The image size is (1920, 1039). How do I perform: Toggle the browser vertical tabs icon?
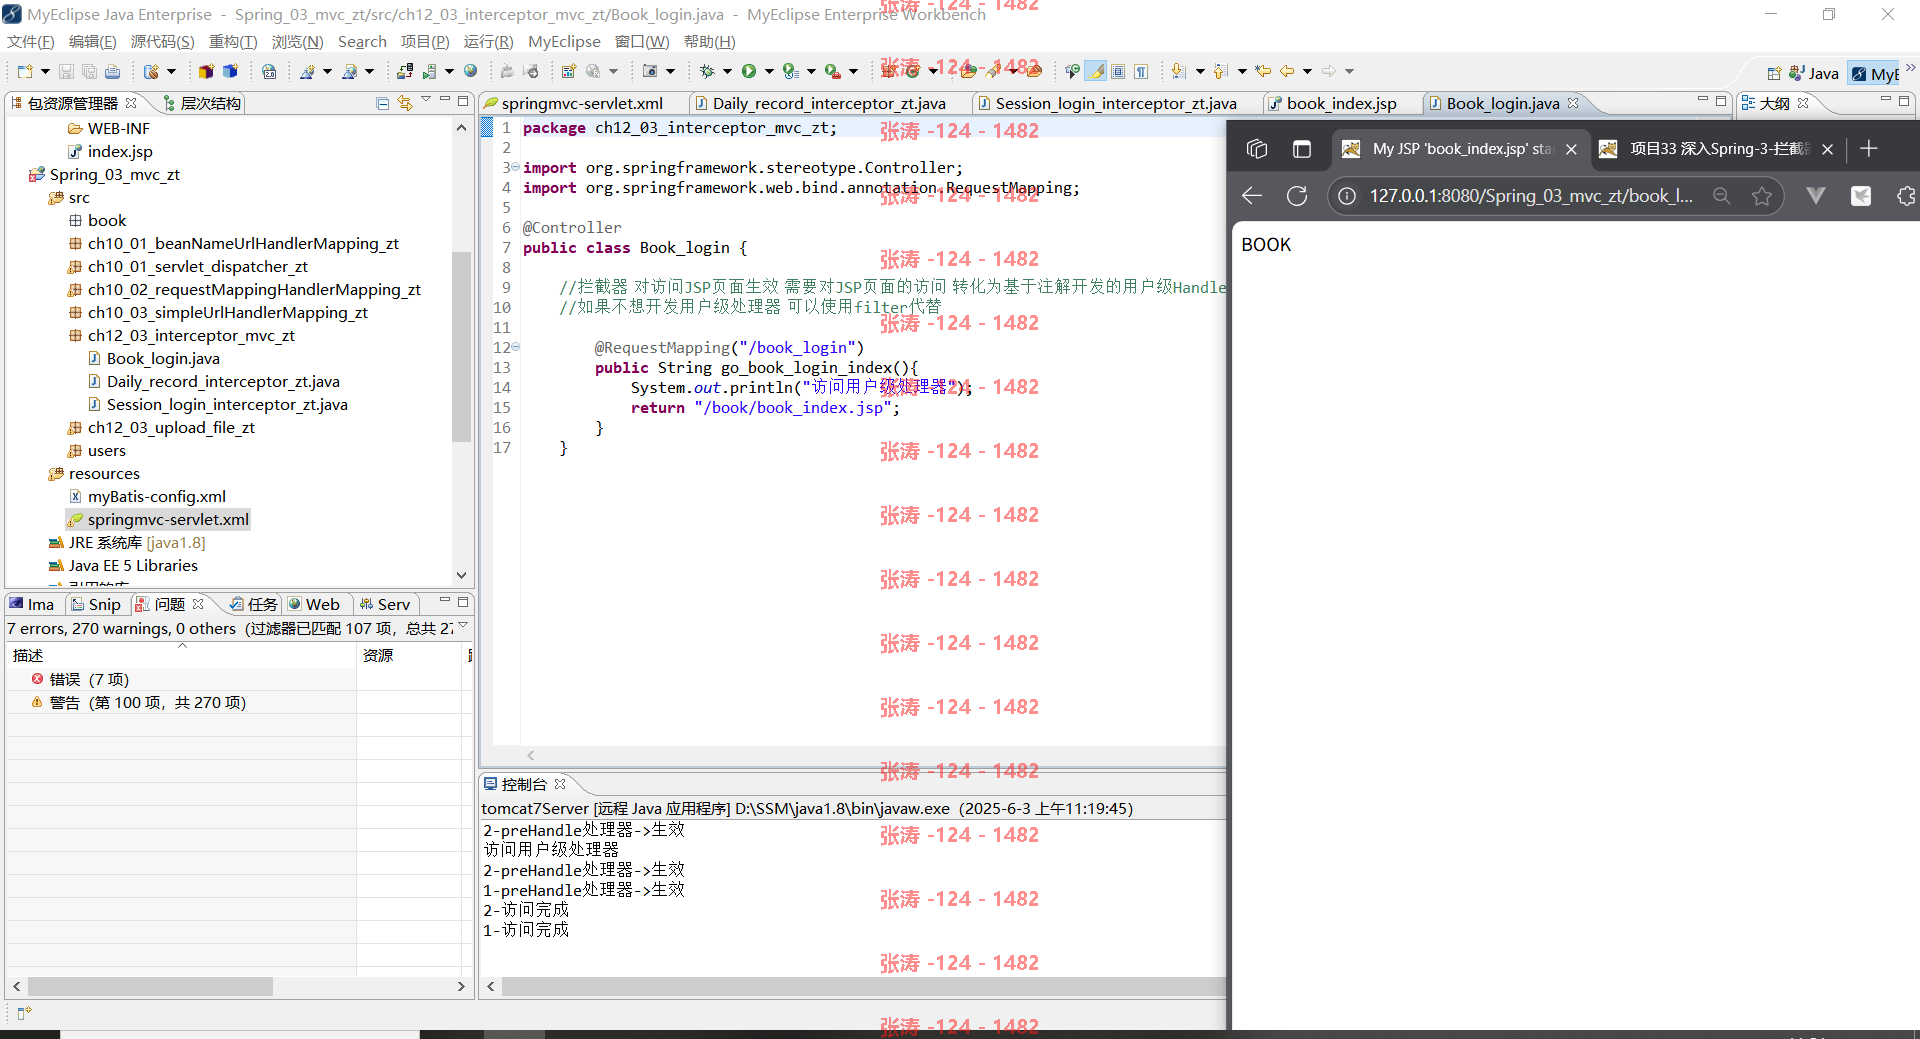1302,149
